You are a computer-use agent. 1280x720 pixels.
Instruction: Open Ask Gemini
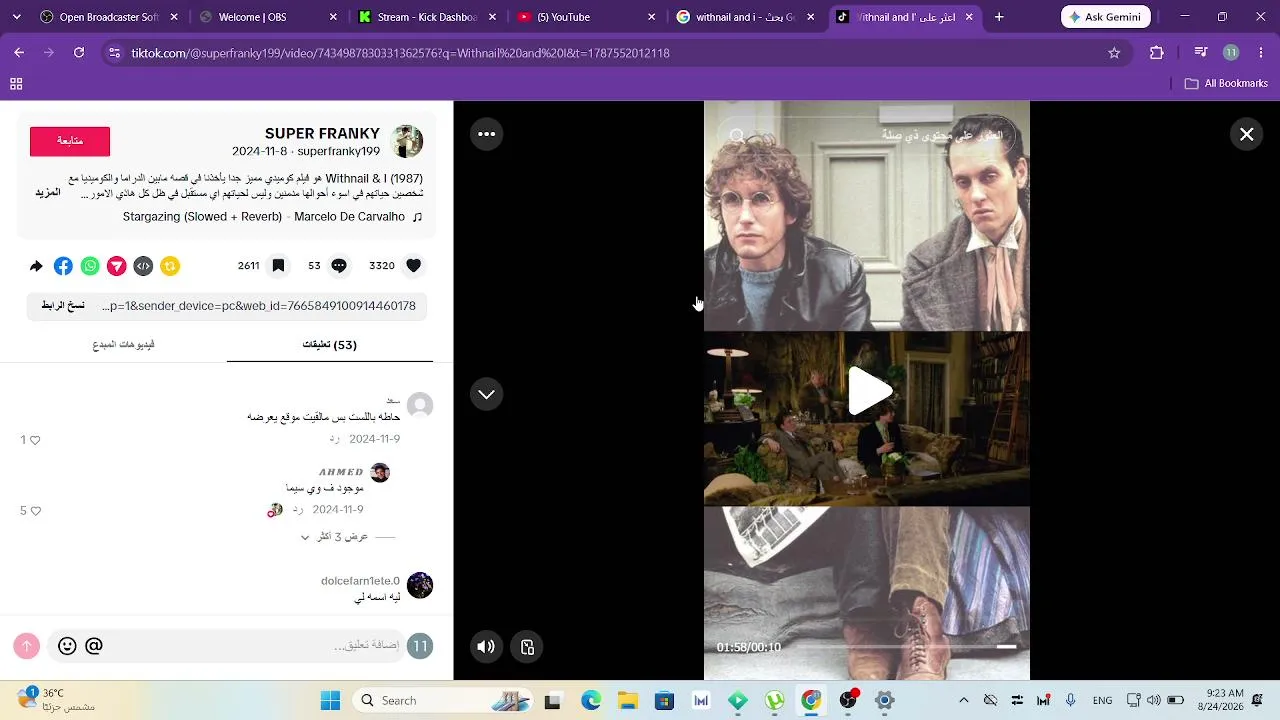tap(1106, 17)
